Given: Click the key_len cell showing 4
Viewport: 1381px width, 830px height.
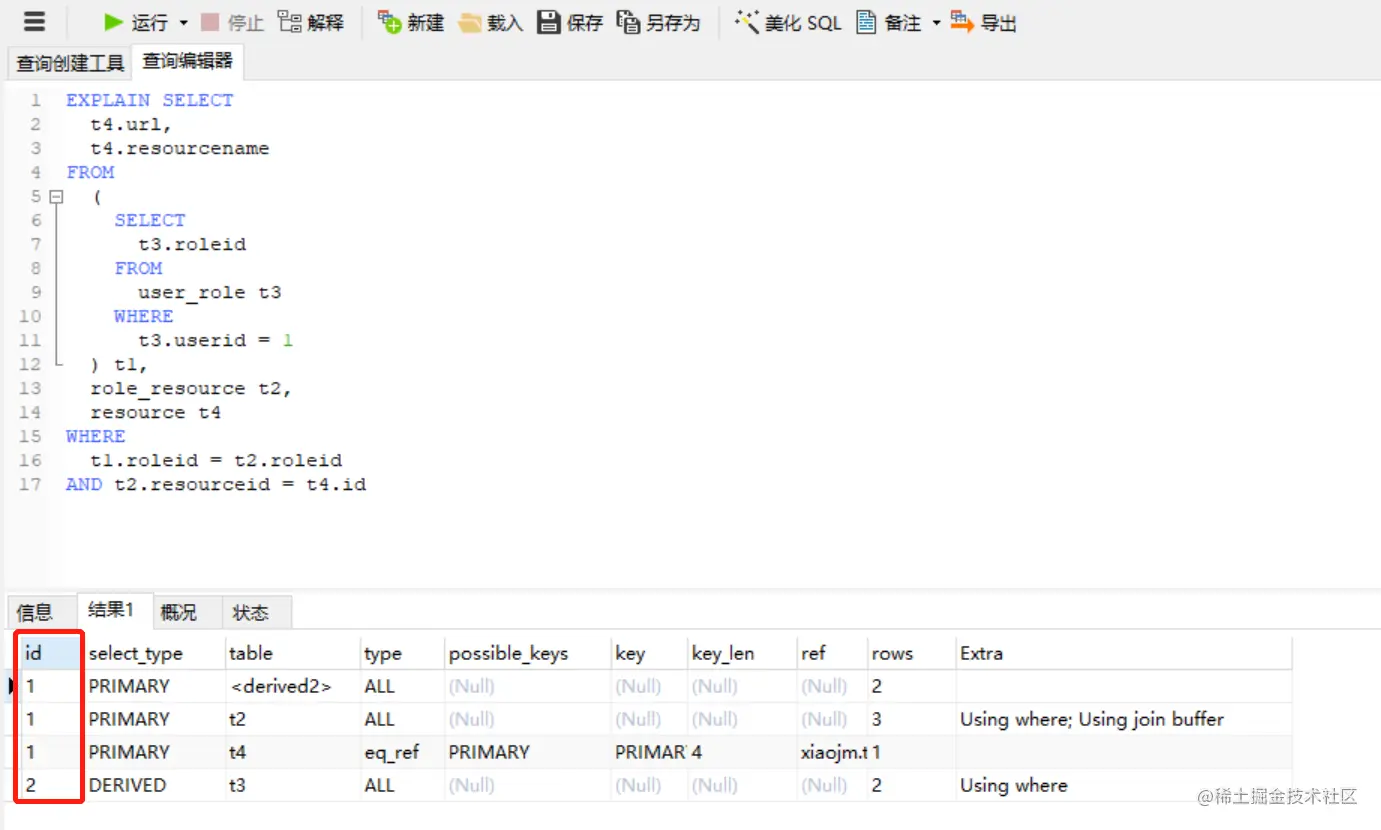Looking at the screenshot, I should 742,752.
